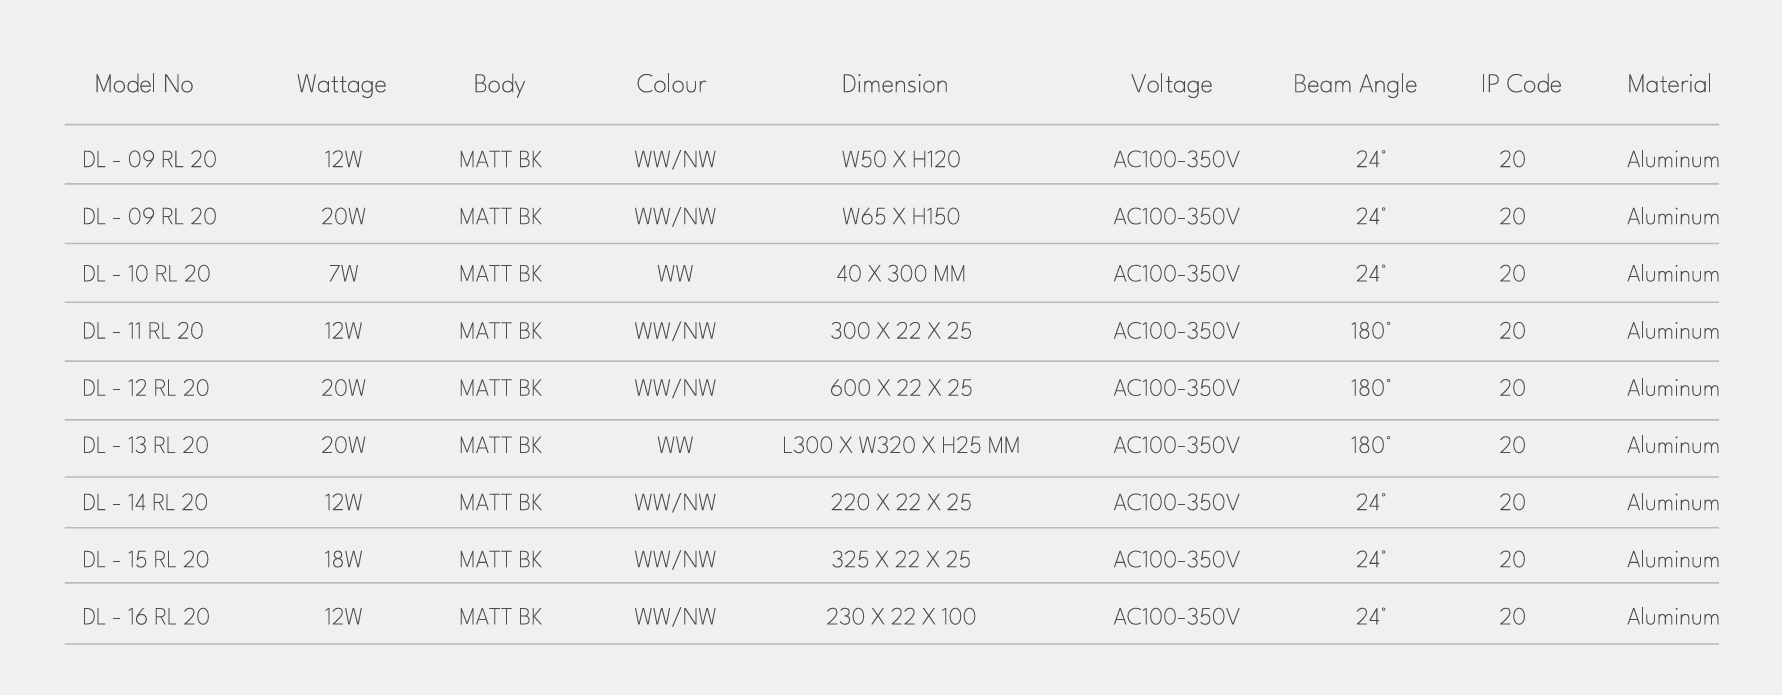1782x695 pixels.
Task: Select model DL - 16 RL 20
Action: pos(146,617)
